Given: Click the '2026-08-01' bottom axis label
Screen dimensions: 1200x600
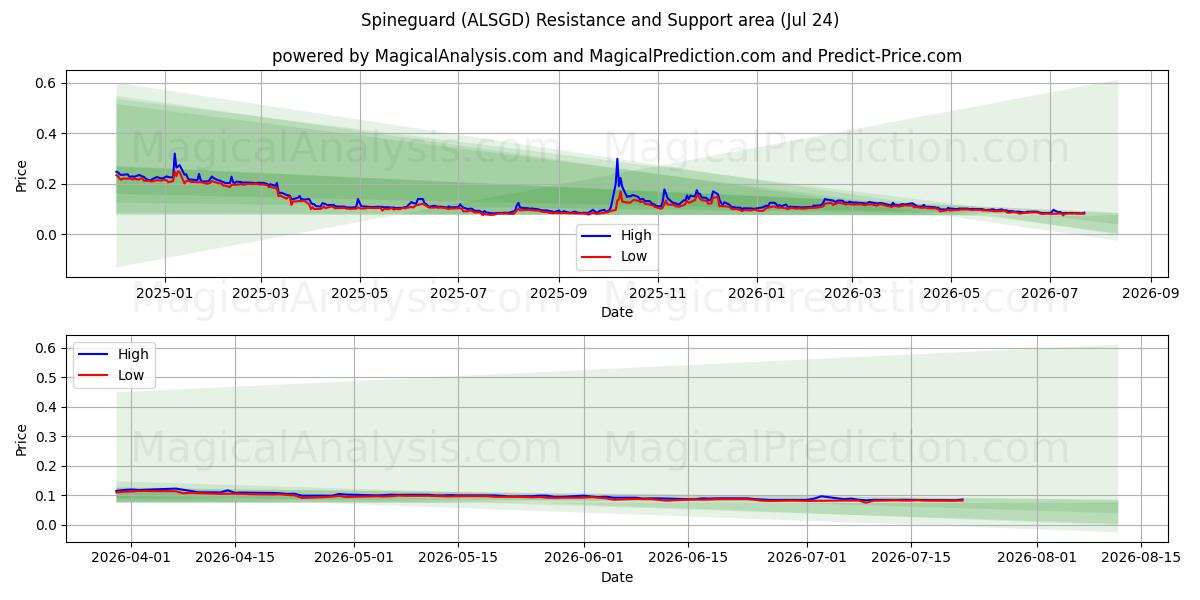Looking at the screenshot, I should [x=1037, y=558].
